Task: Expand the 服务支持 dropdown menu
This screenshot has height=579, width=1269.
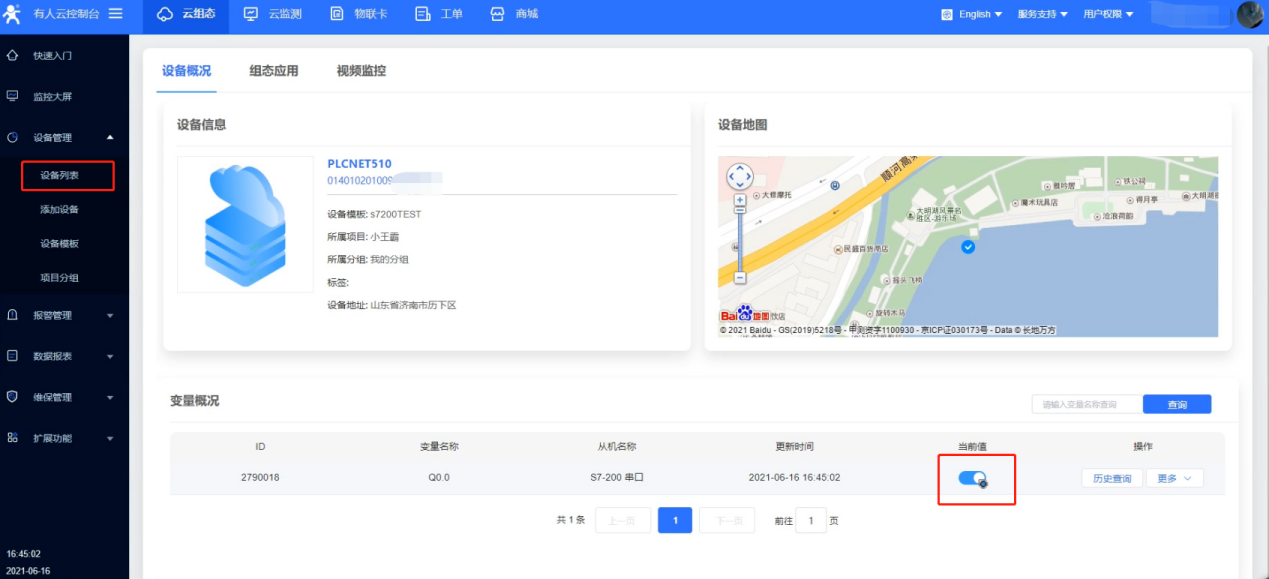Action: click(x=1042, y=14)
